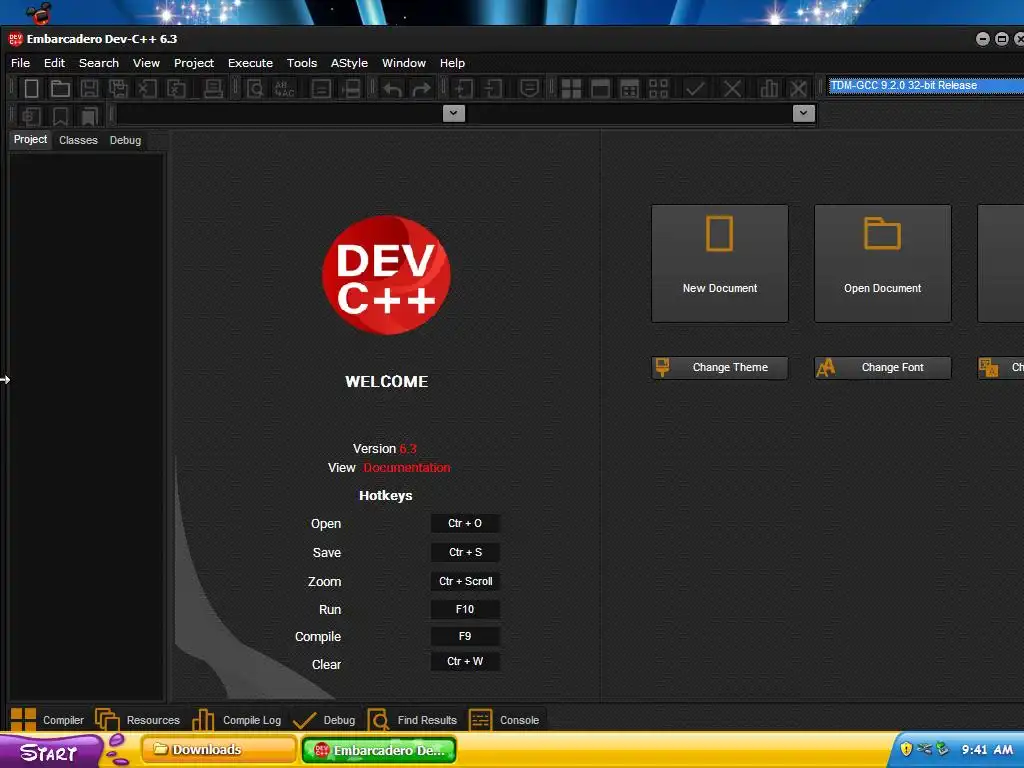This screenshot has width=1024, height=768.
Task: Open the Compiler bottom tab
Action: [48, 720]
